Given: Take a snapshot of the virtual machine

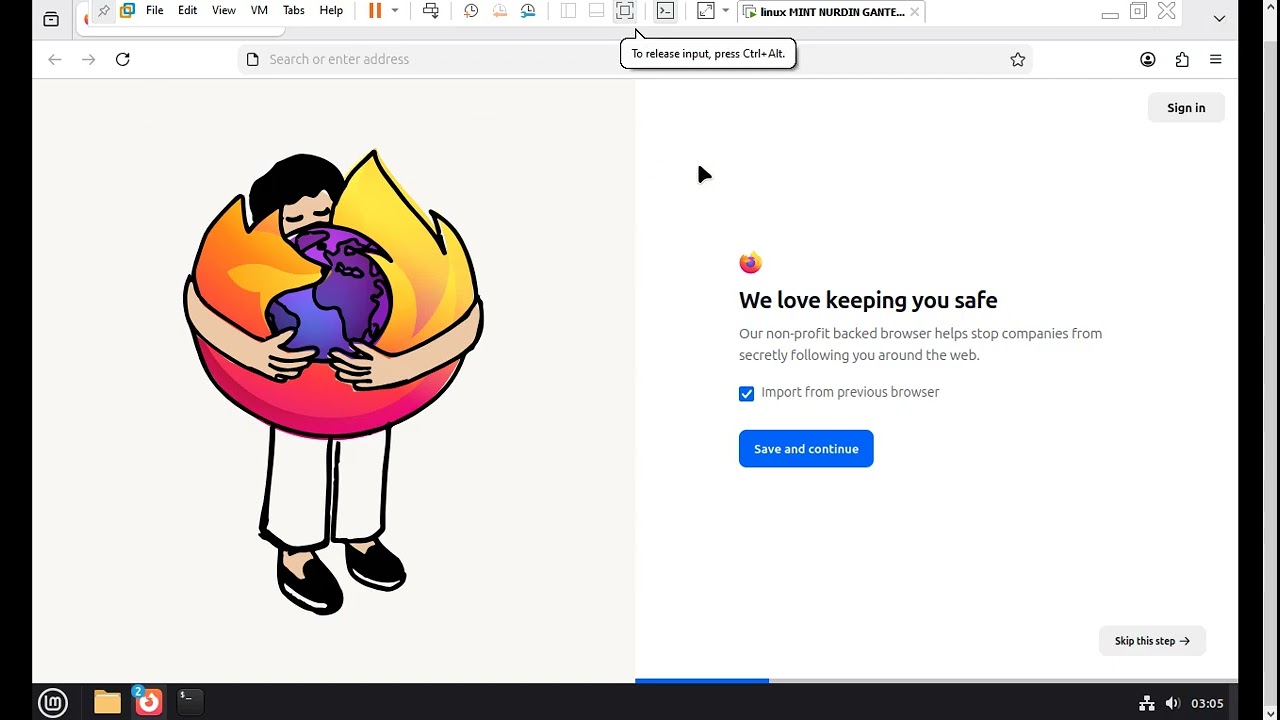Looking at the screenshot, I should (471, 11).
